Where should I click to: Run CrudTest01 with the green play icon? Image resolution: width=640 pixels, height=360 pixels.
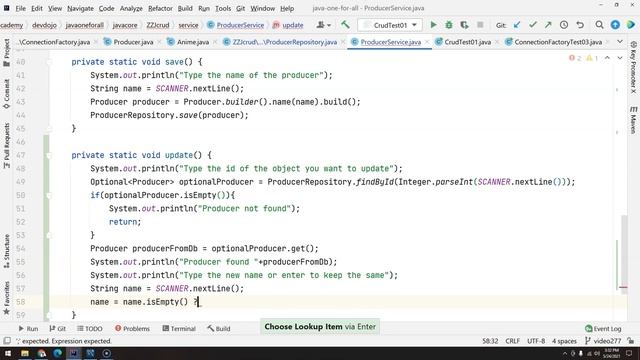tap(433, 25)
